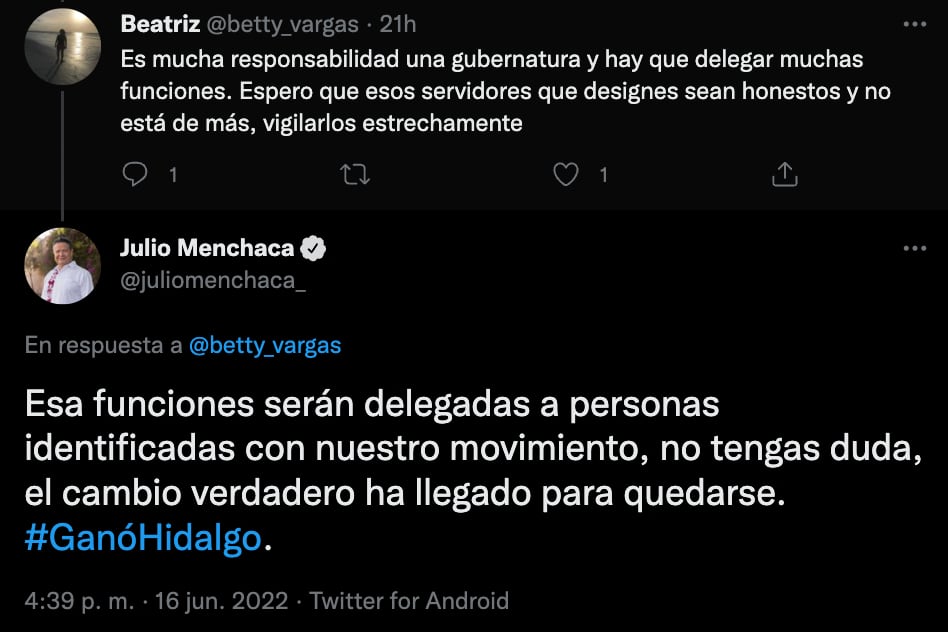This screenshot has height=632, width=948.
Task: Retweet Beatriz's tweet
Action: (x=355, y=174)
